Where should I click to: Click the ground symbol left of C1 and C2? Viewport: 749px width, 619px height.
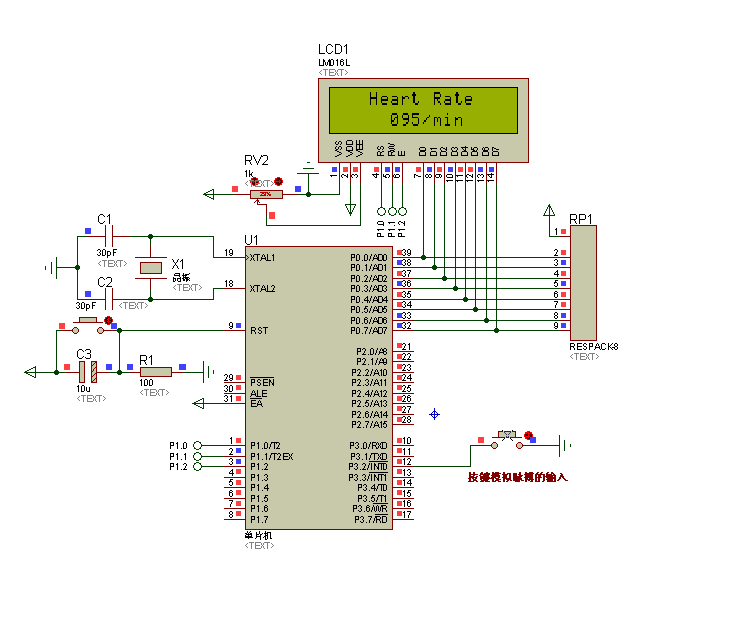(52, 267)
